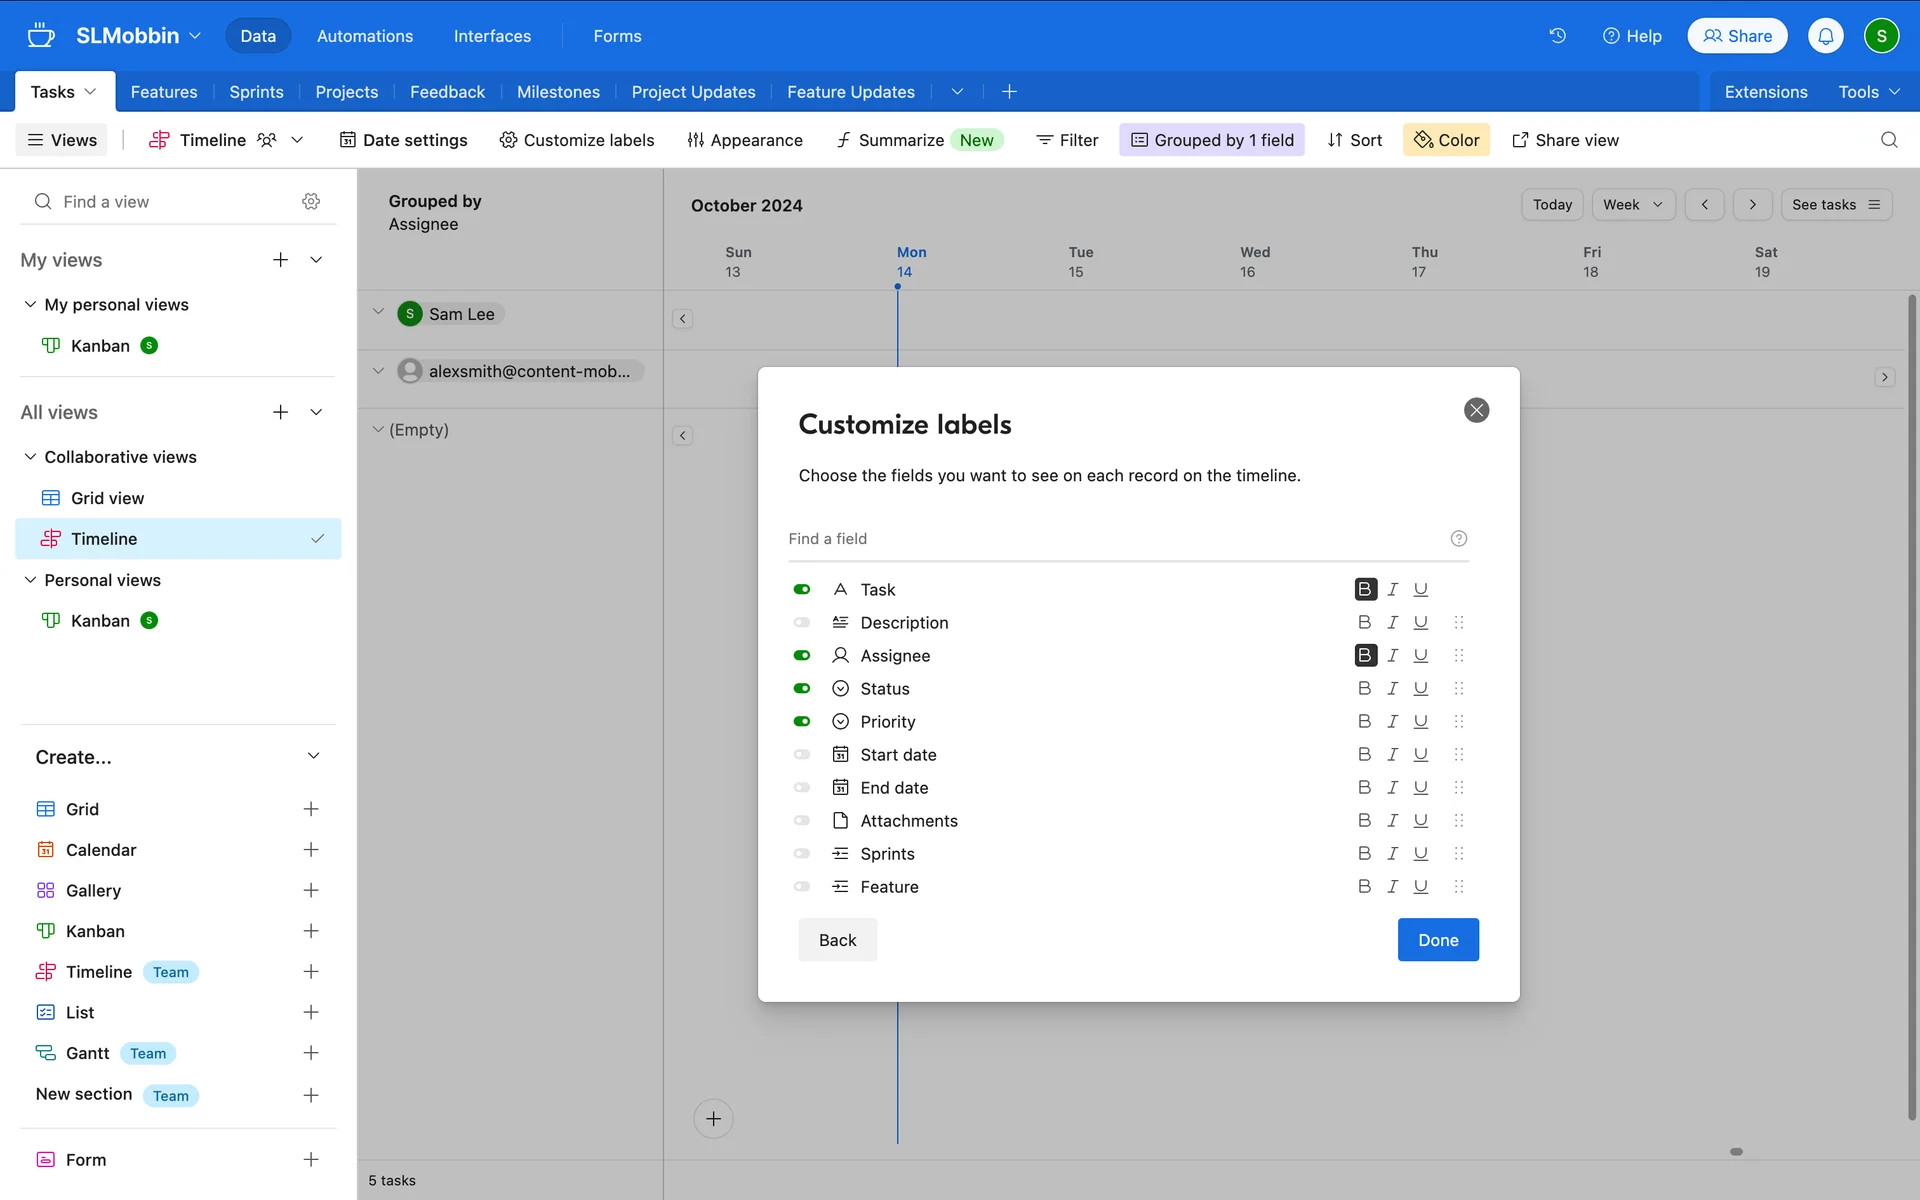
Task: Switch to Milestones table tab
Action: 558,92
